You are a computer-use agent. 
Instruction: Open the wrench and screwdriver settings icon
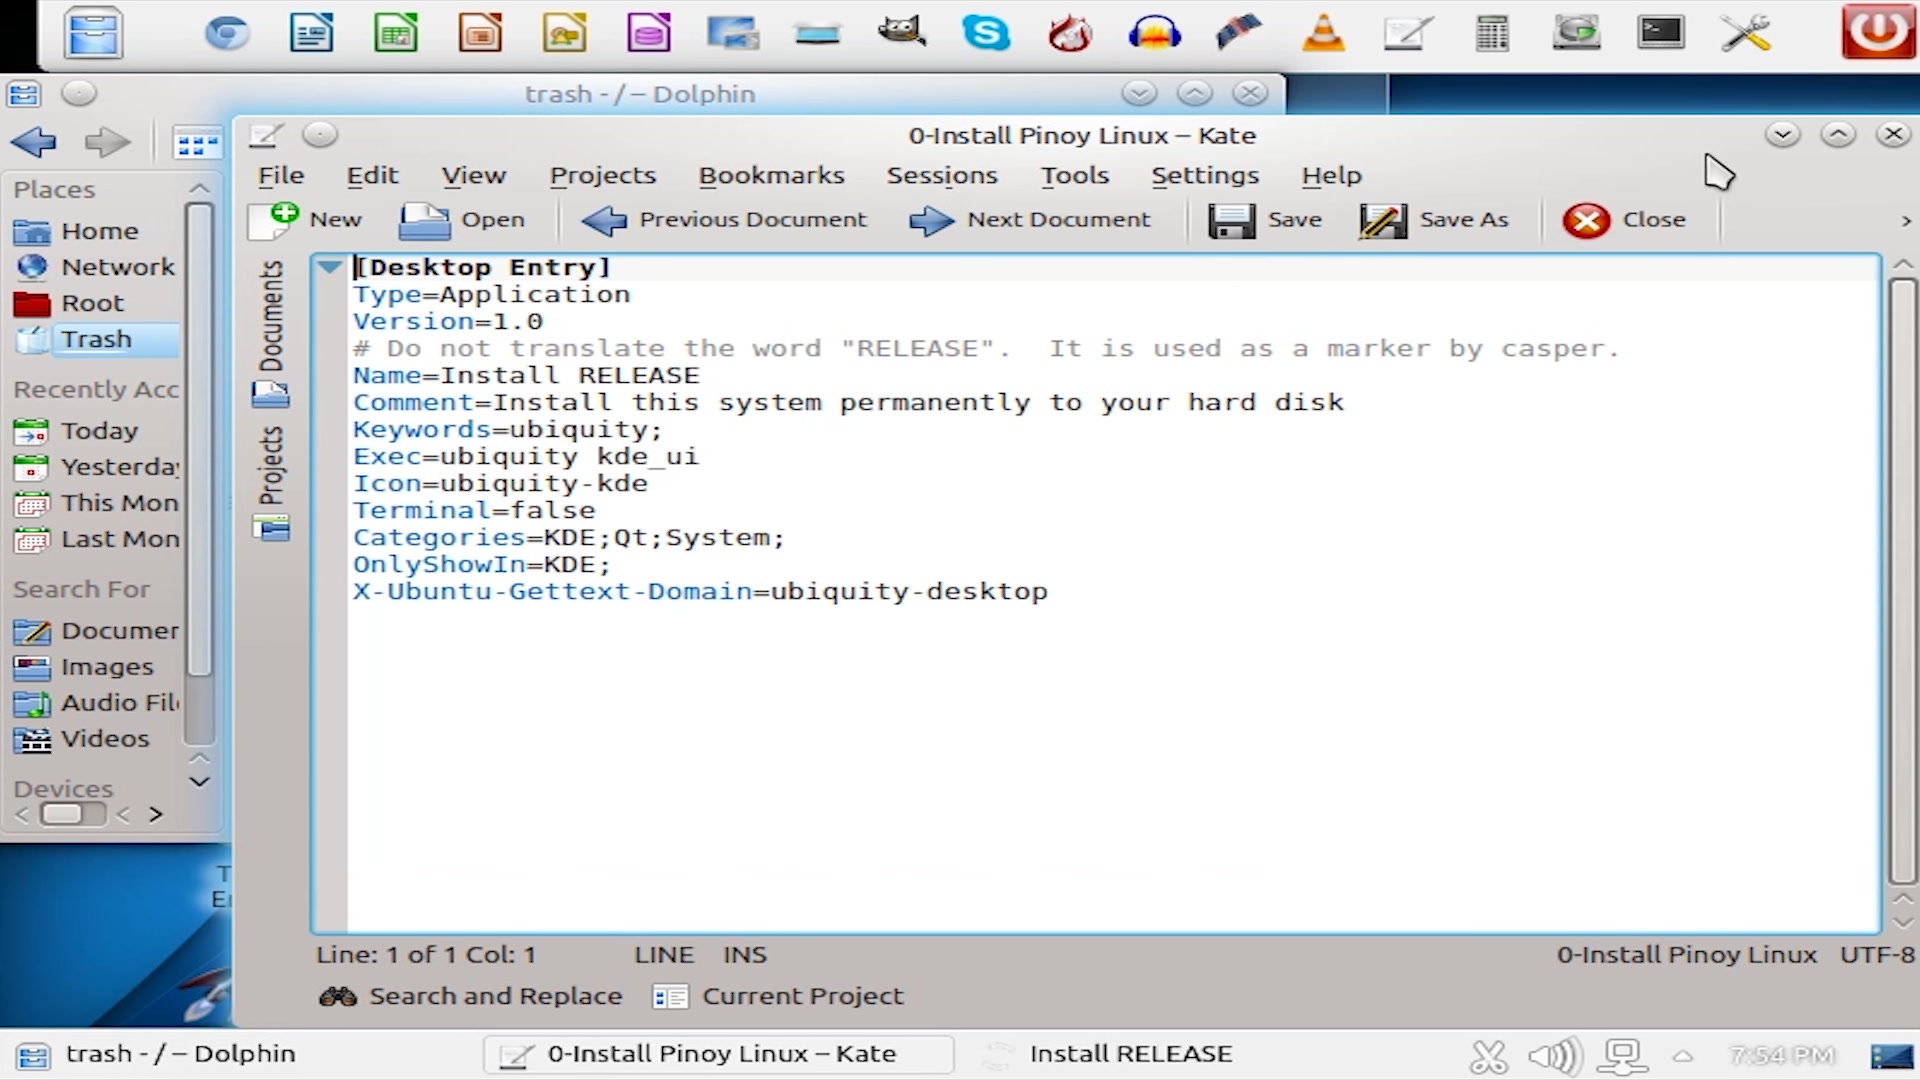tap(1746, 33)
